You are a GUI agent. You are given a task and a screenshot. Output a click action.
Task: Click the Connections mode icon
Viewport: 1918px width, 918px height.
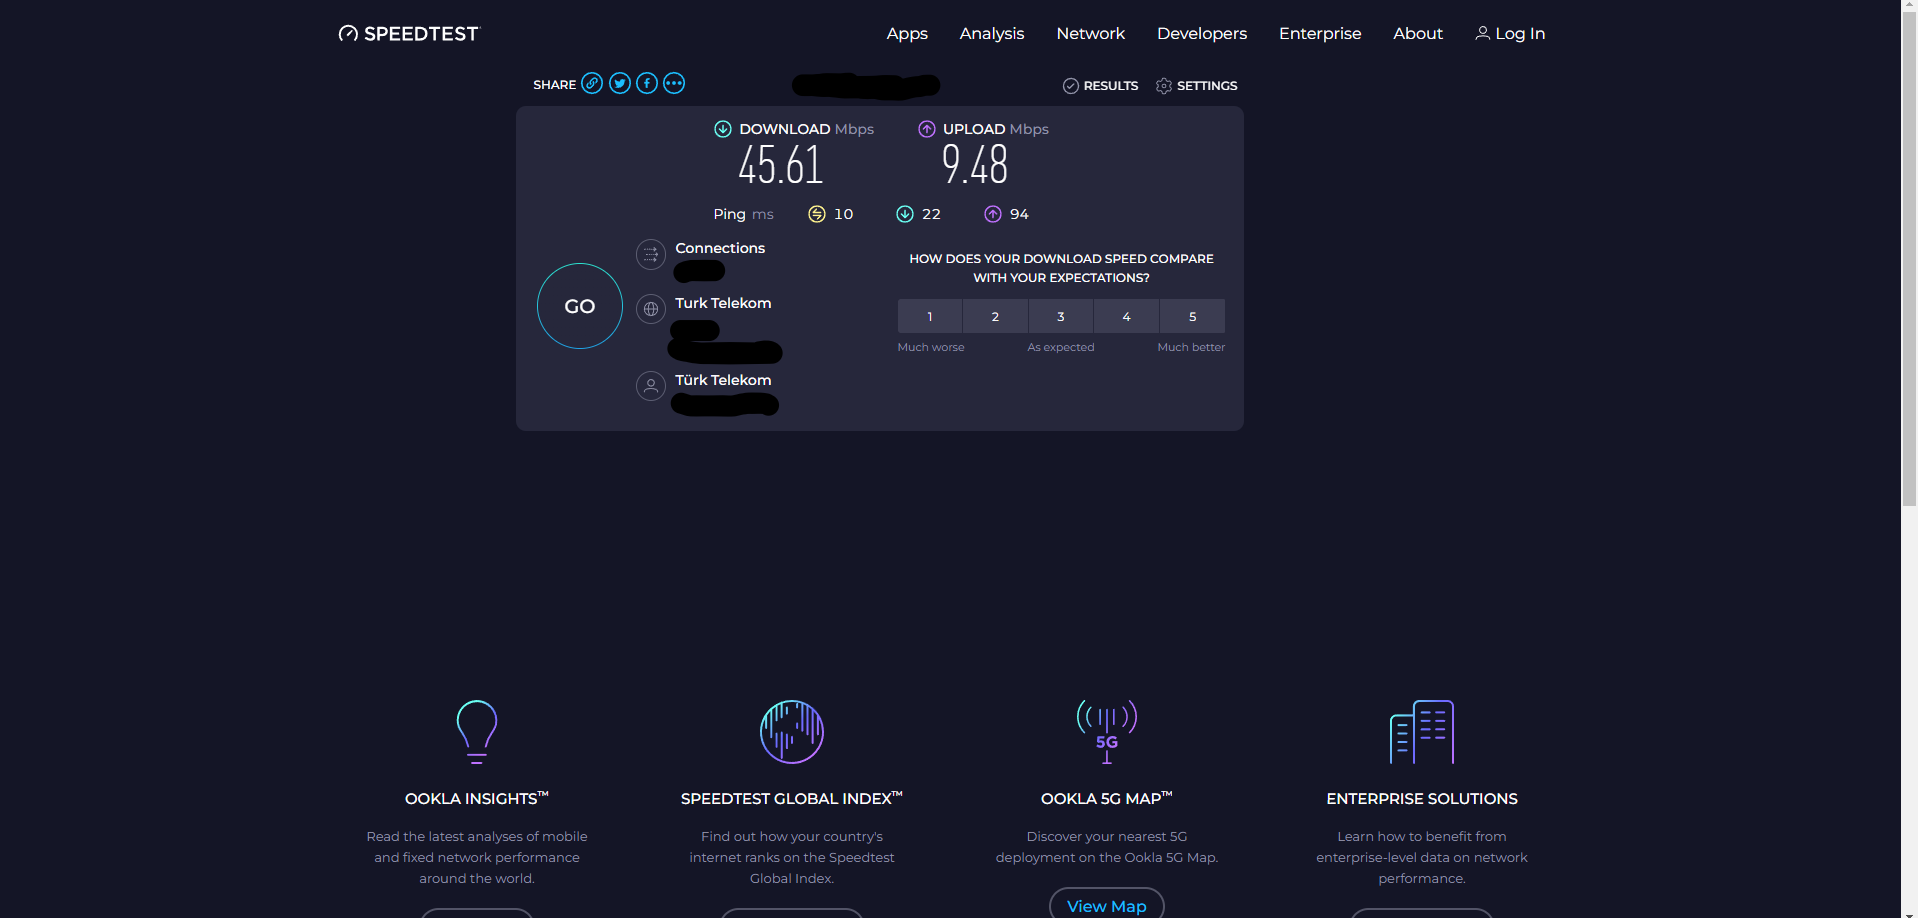651,254
